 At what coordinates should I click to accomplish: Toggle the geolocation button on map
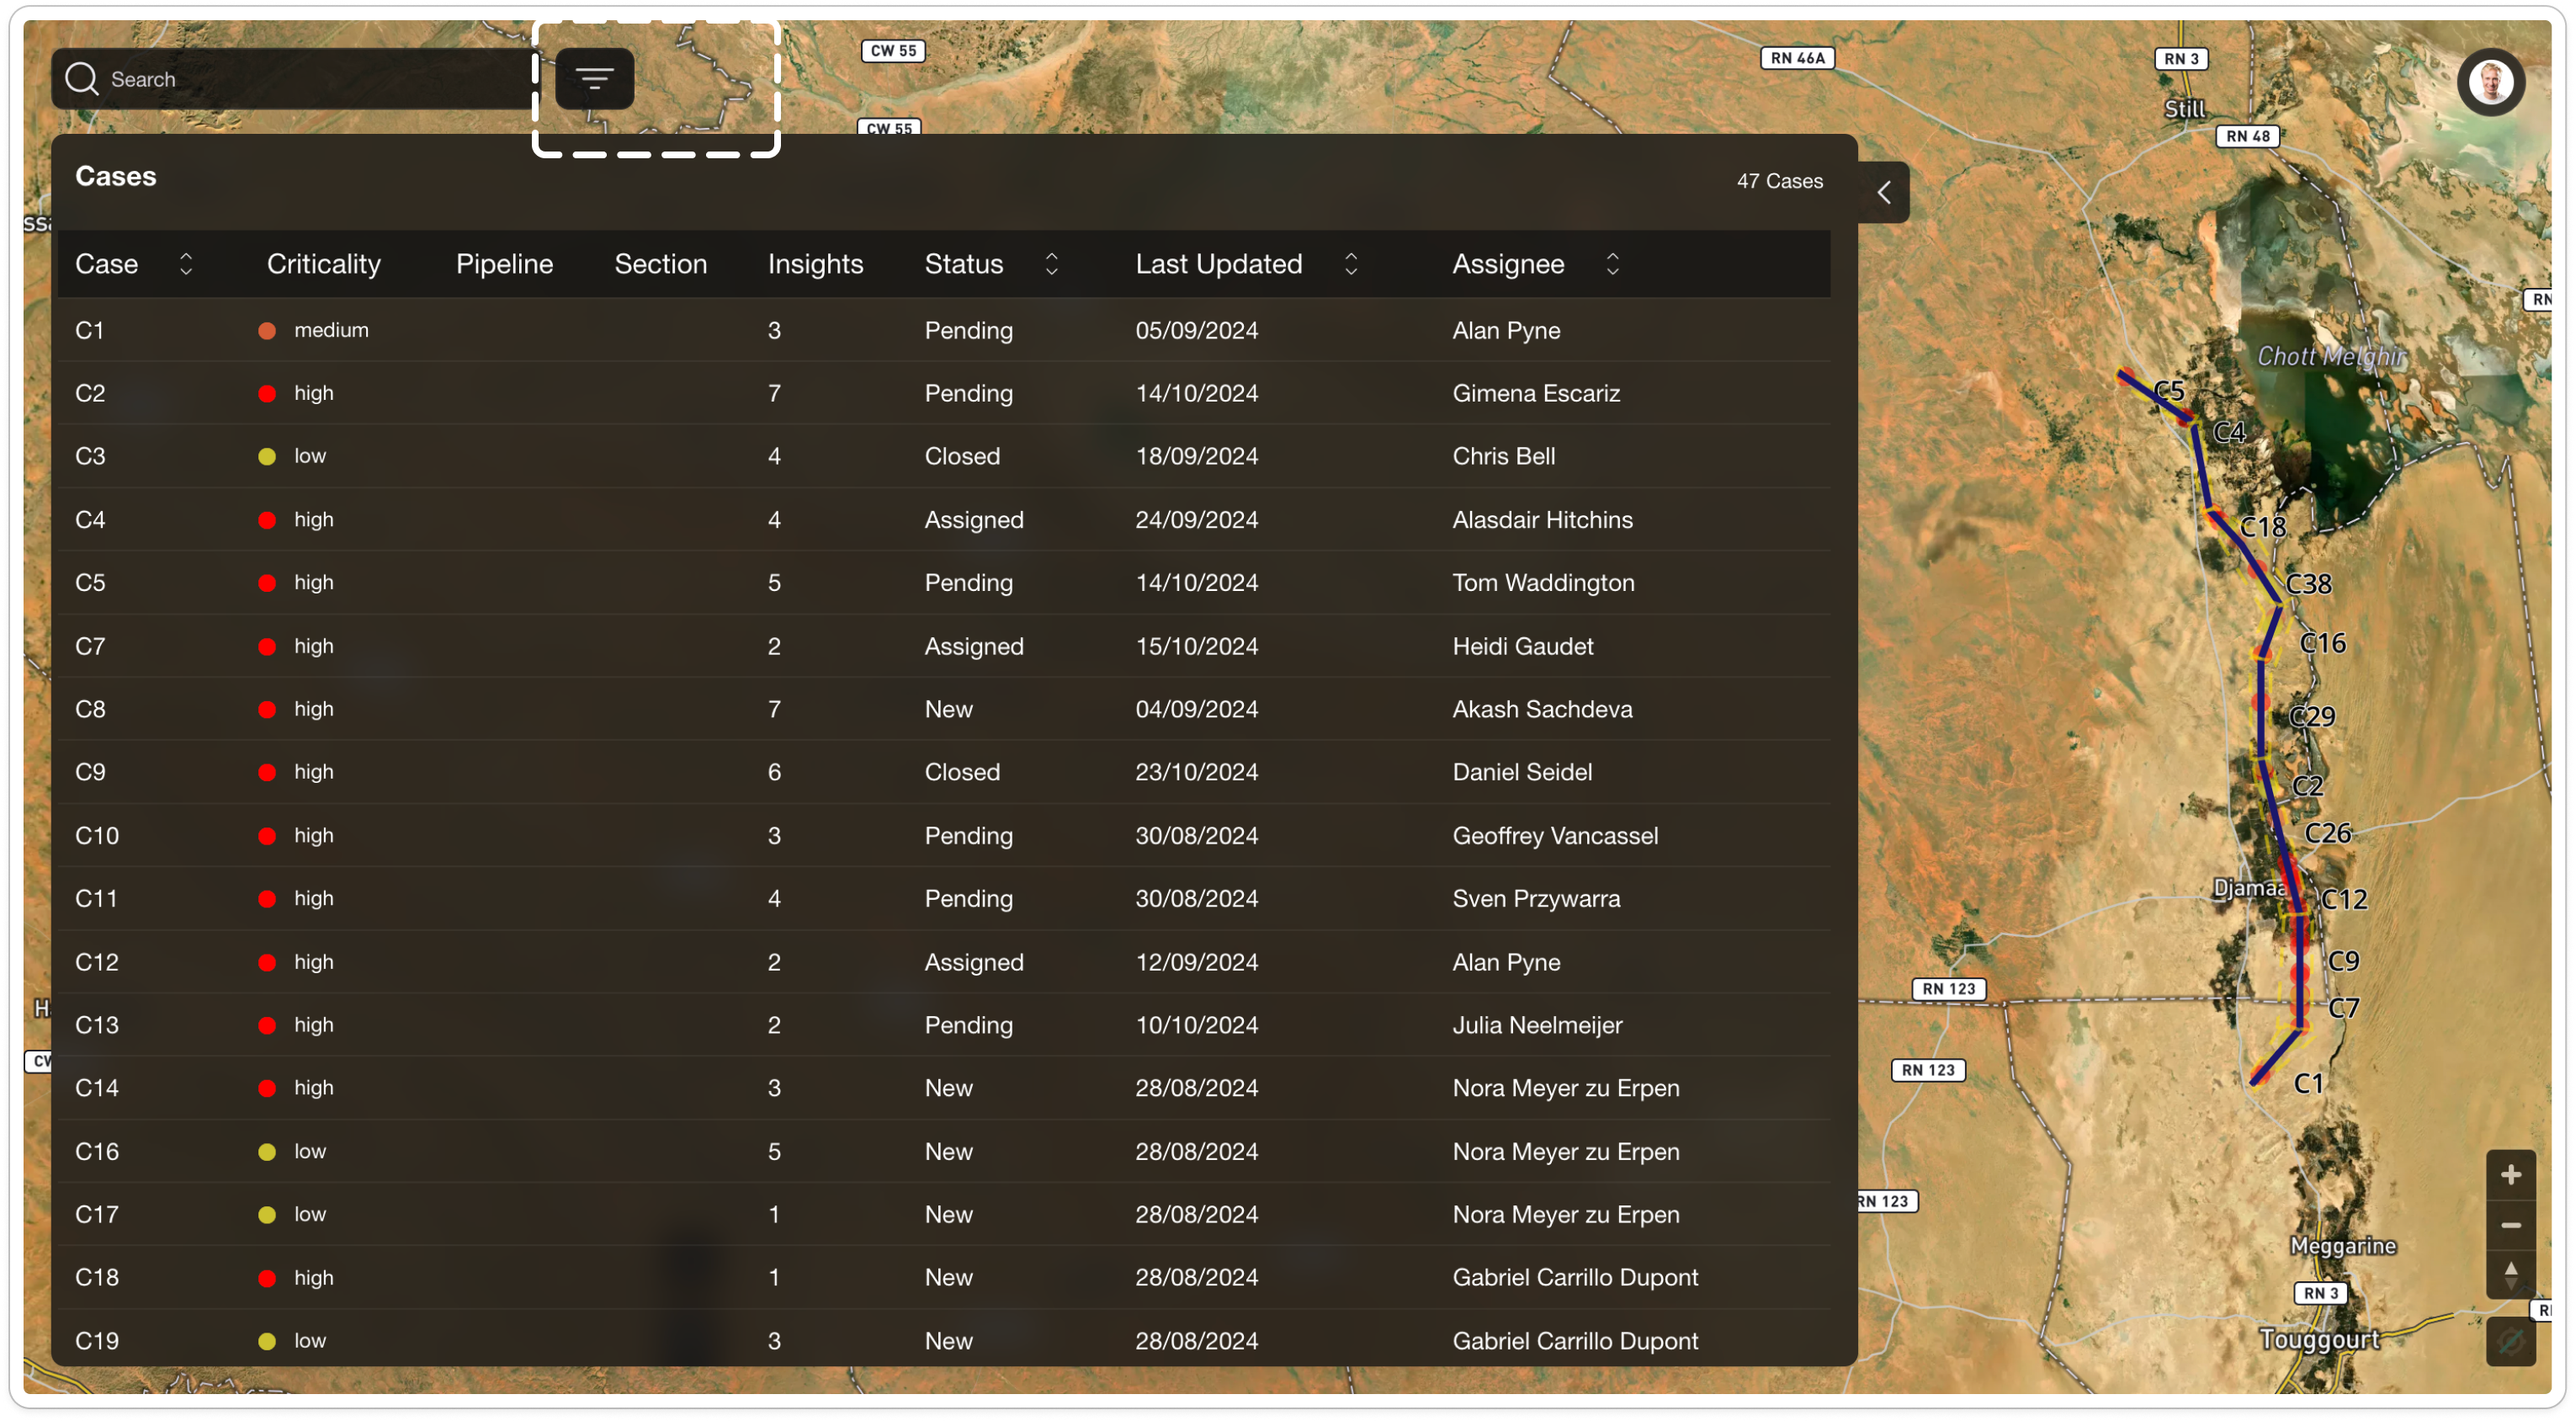[2510, 1341]
